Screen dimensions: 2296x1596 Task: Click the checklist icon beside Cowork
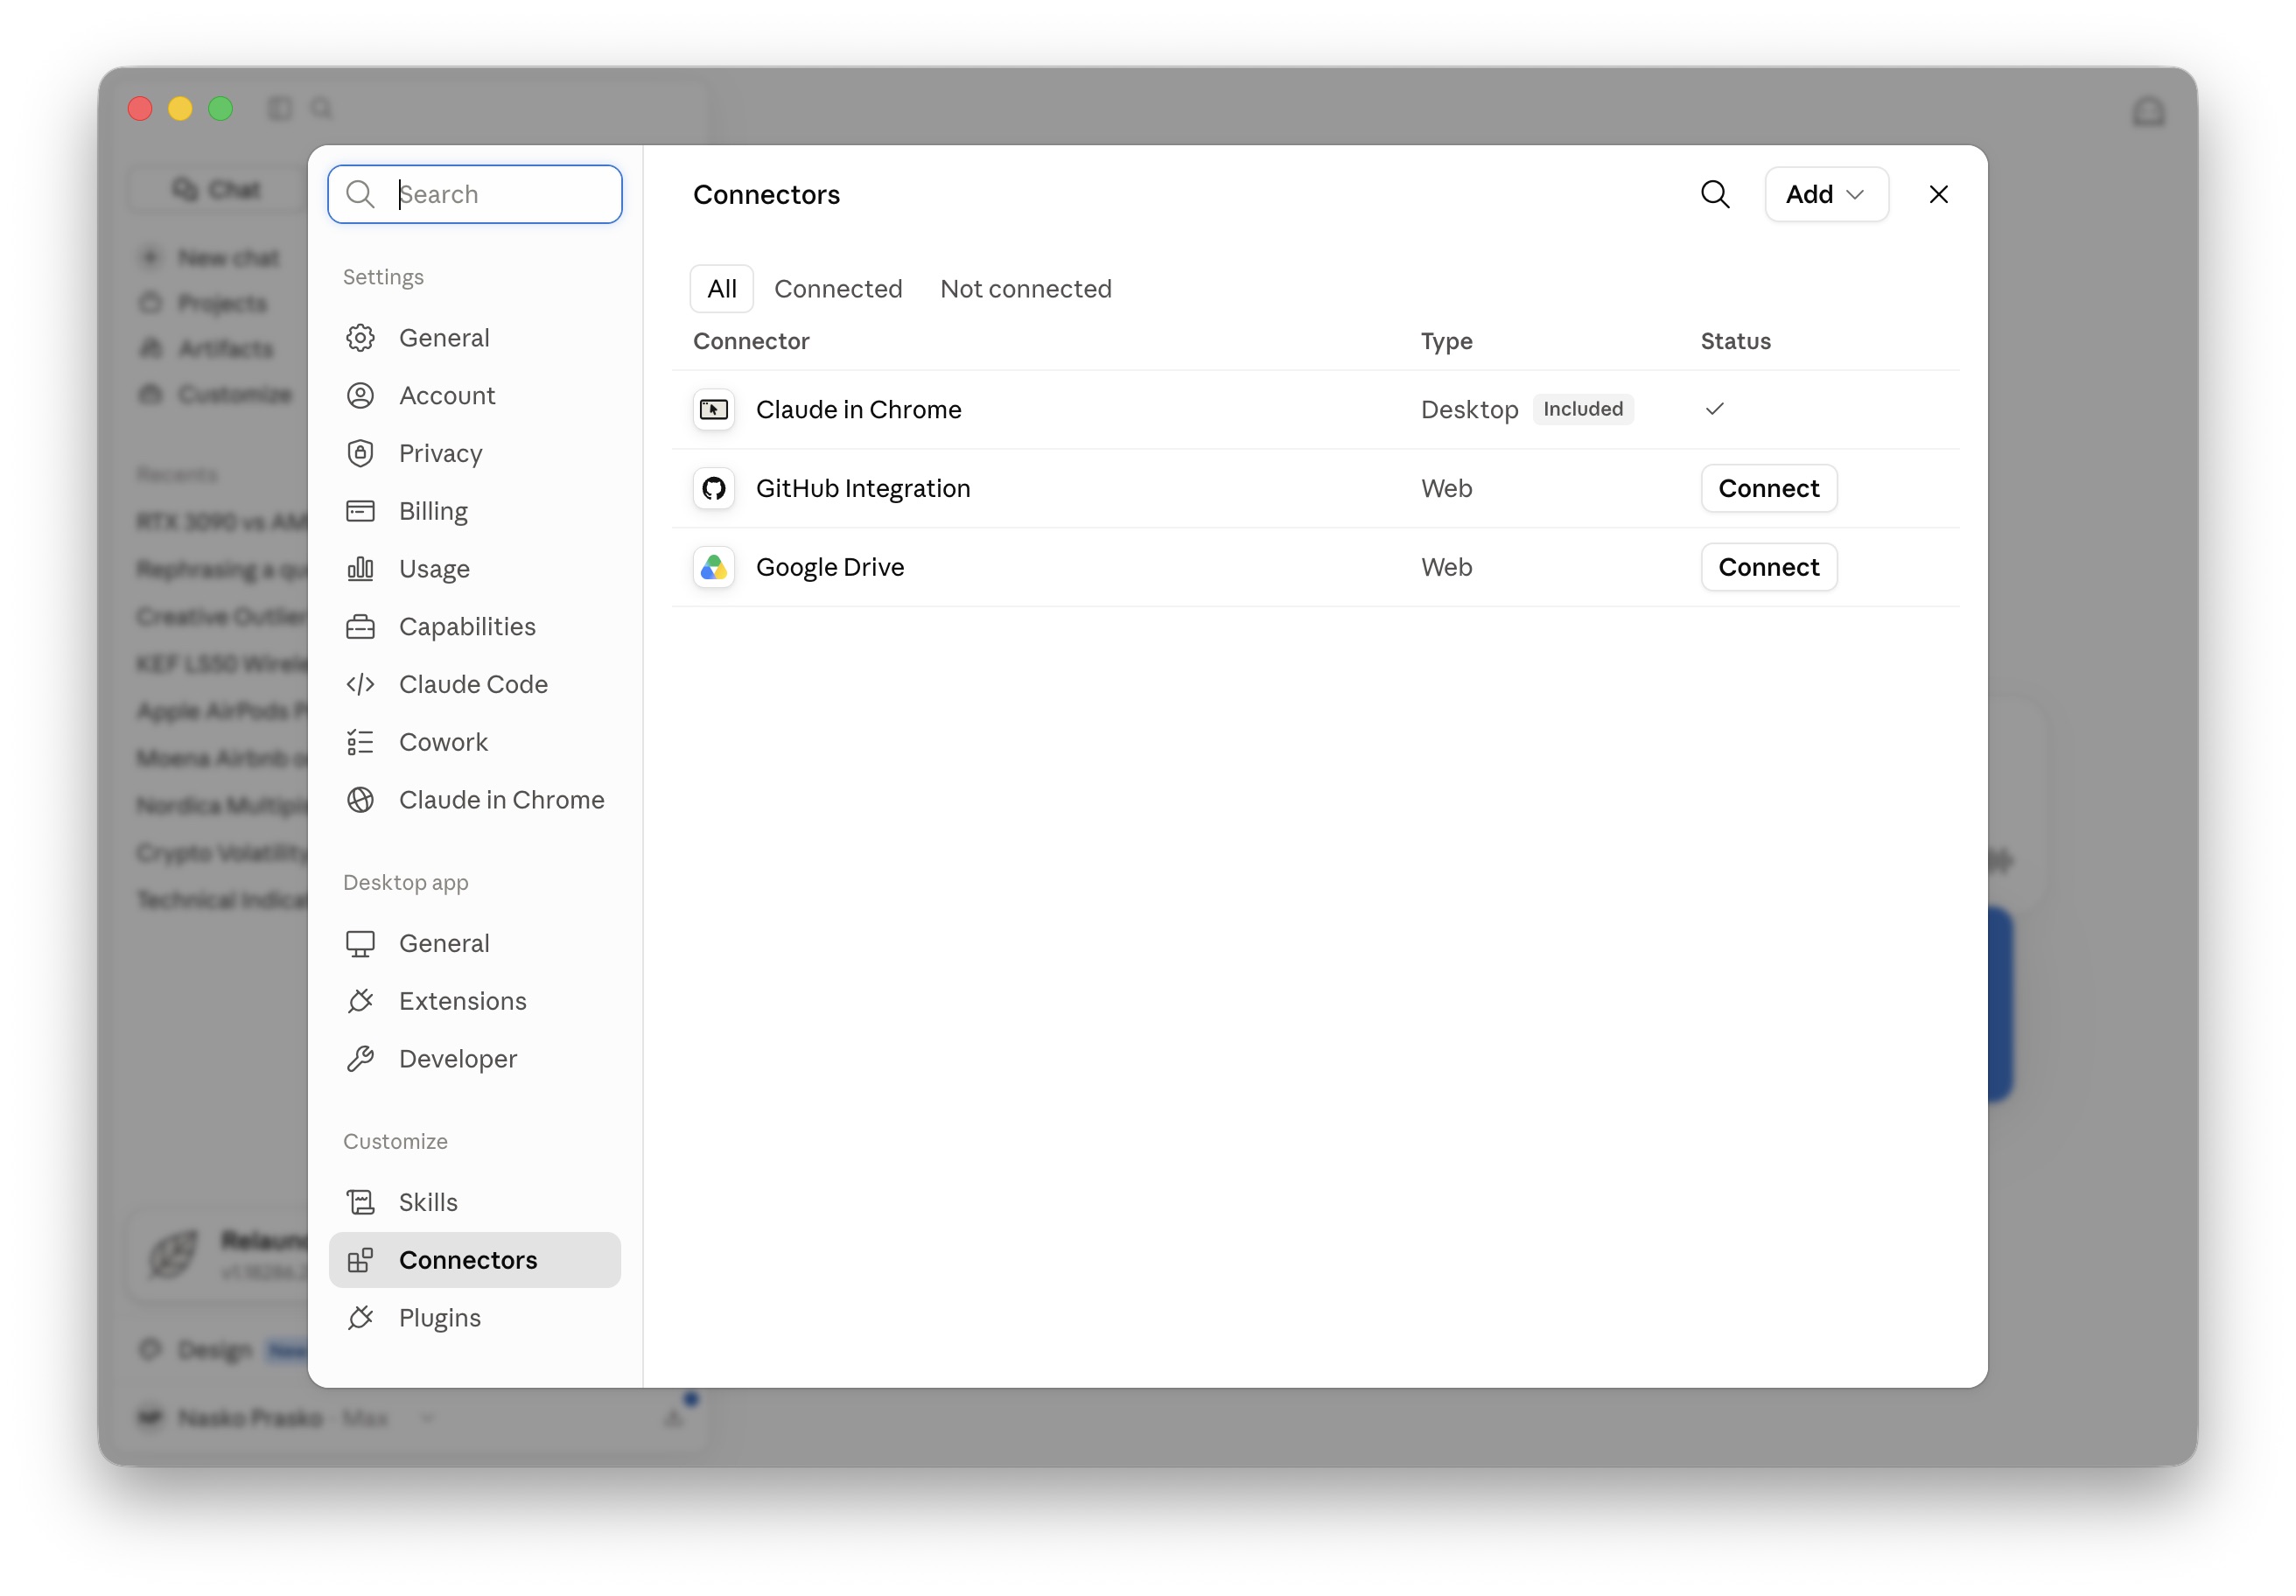(361, 742)
